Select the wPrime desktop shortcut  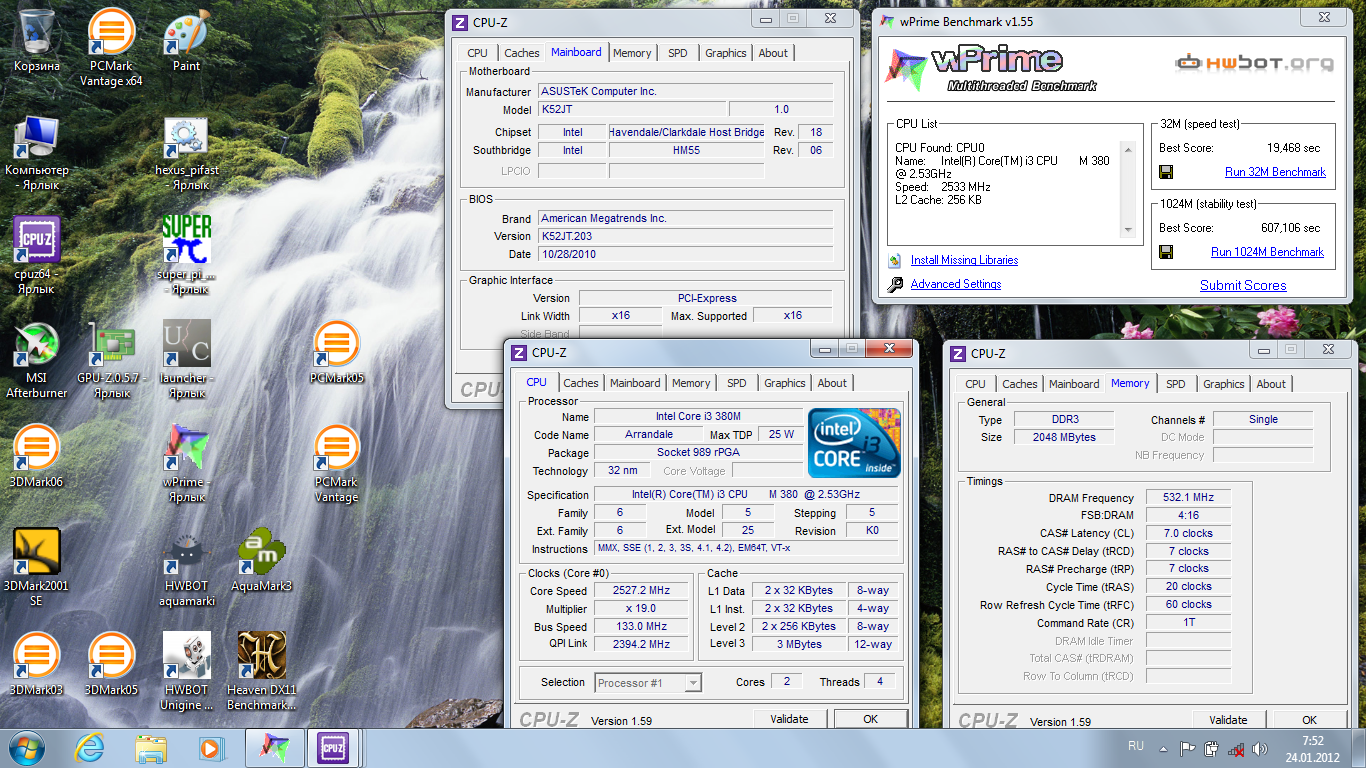(x=186, y=464)
